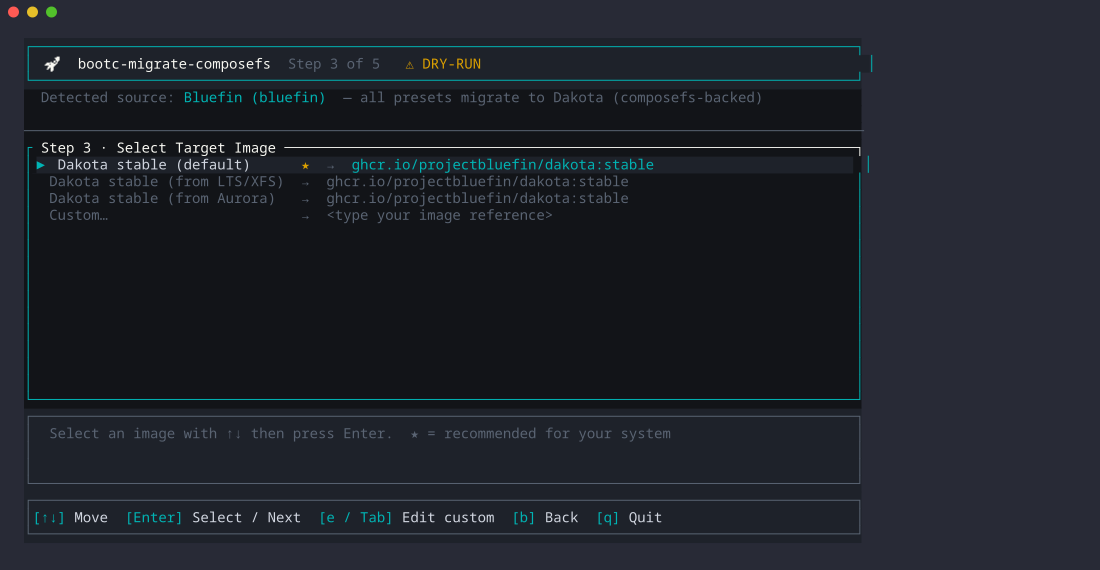Click the arrow in the Custom… row
Viewport: 1100px width, 570px height.
tap(305, 217)
